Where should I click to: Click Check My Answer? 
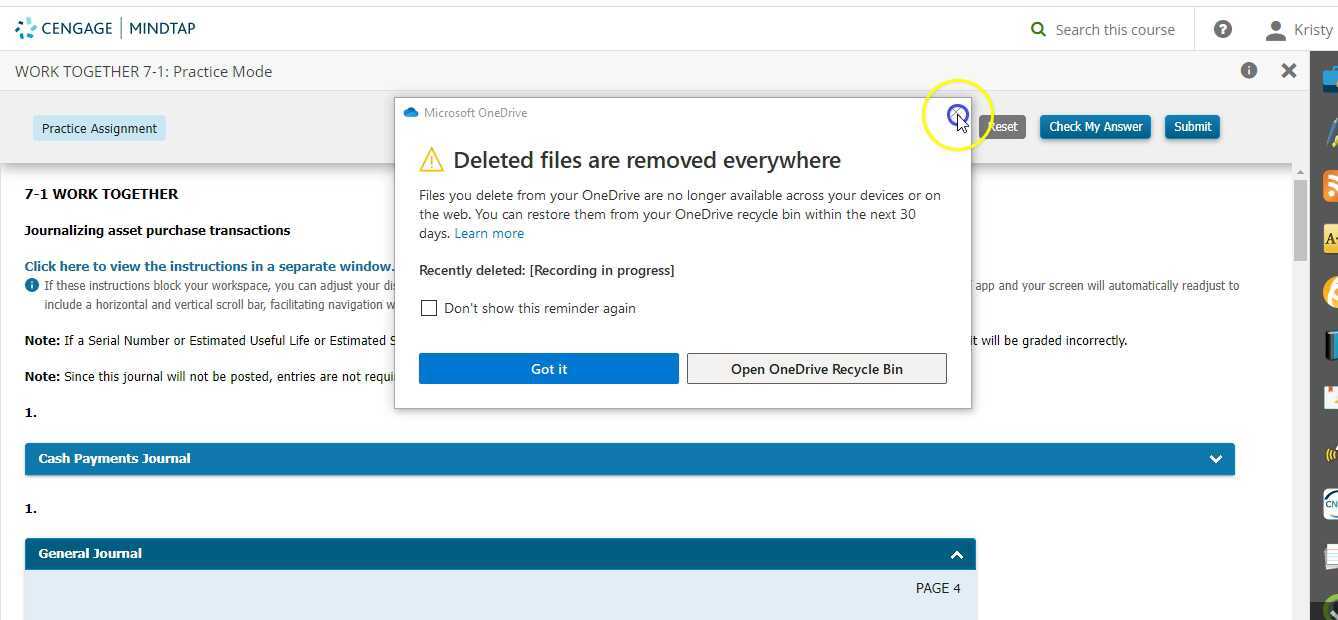point(1095,127)
